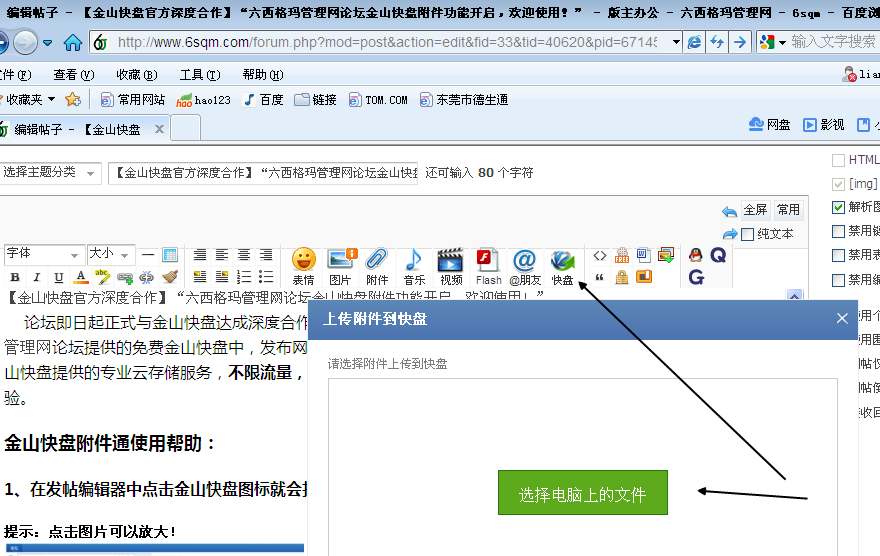Click the 常用 editor mode button
The image size is (880, 556).
(x=788, y=210)
